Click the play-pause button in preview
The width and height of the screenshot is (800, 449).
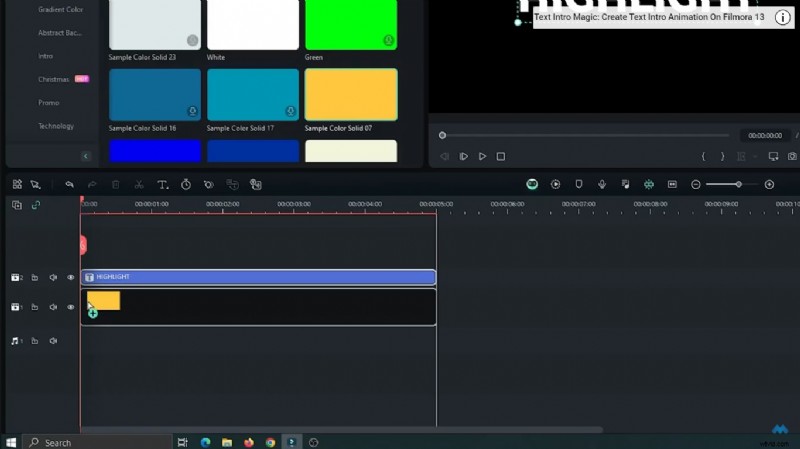pyautogui.click(x=463, y=156)
